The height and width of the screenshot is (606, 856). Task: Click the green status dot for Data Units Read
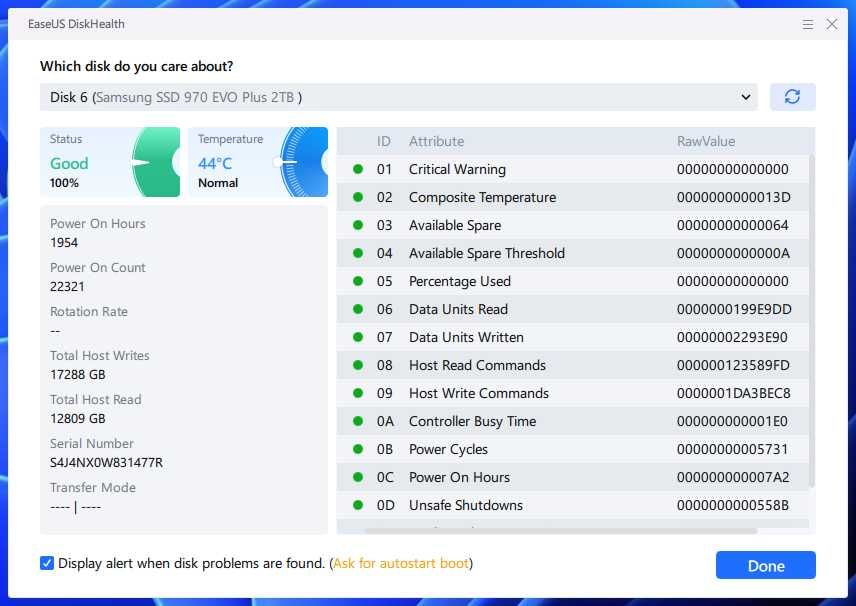tap(358, 309)
